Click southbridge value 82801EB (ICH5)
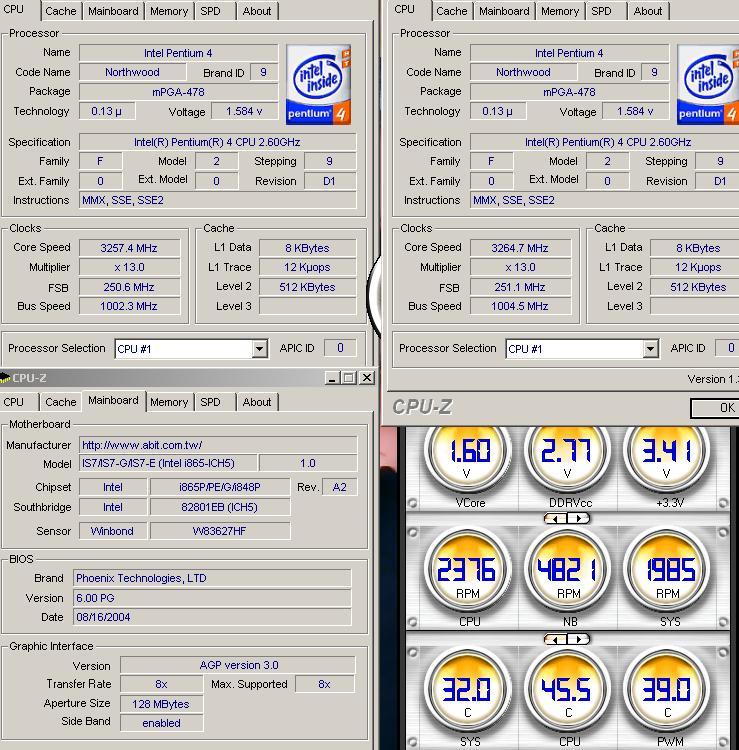This screenshot has width=739, height=750. point(220,507)
